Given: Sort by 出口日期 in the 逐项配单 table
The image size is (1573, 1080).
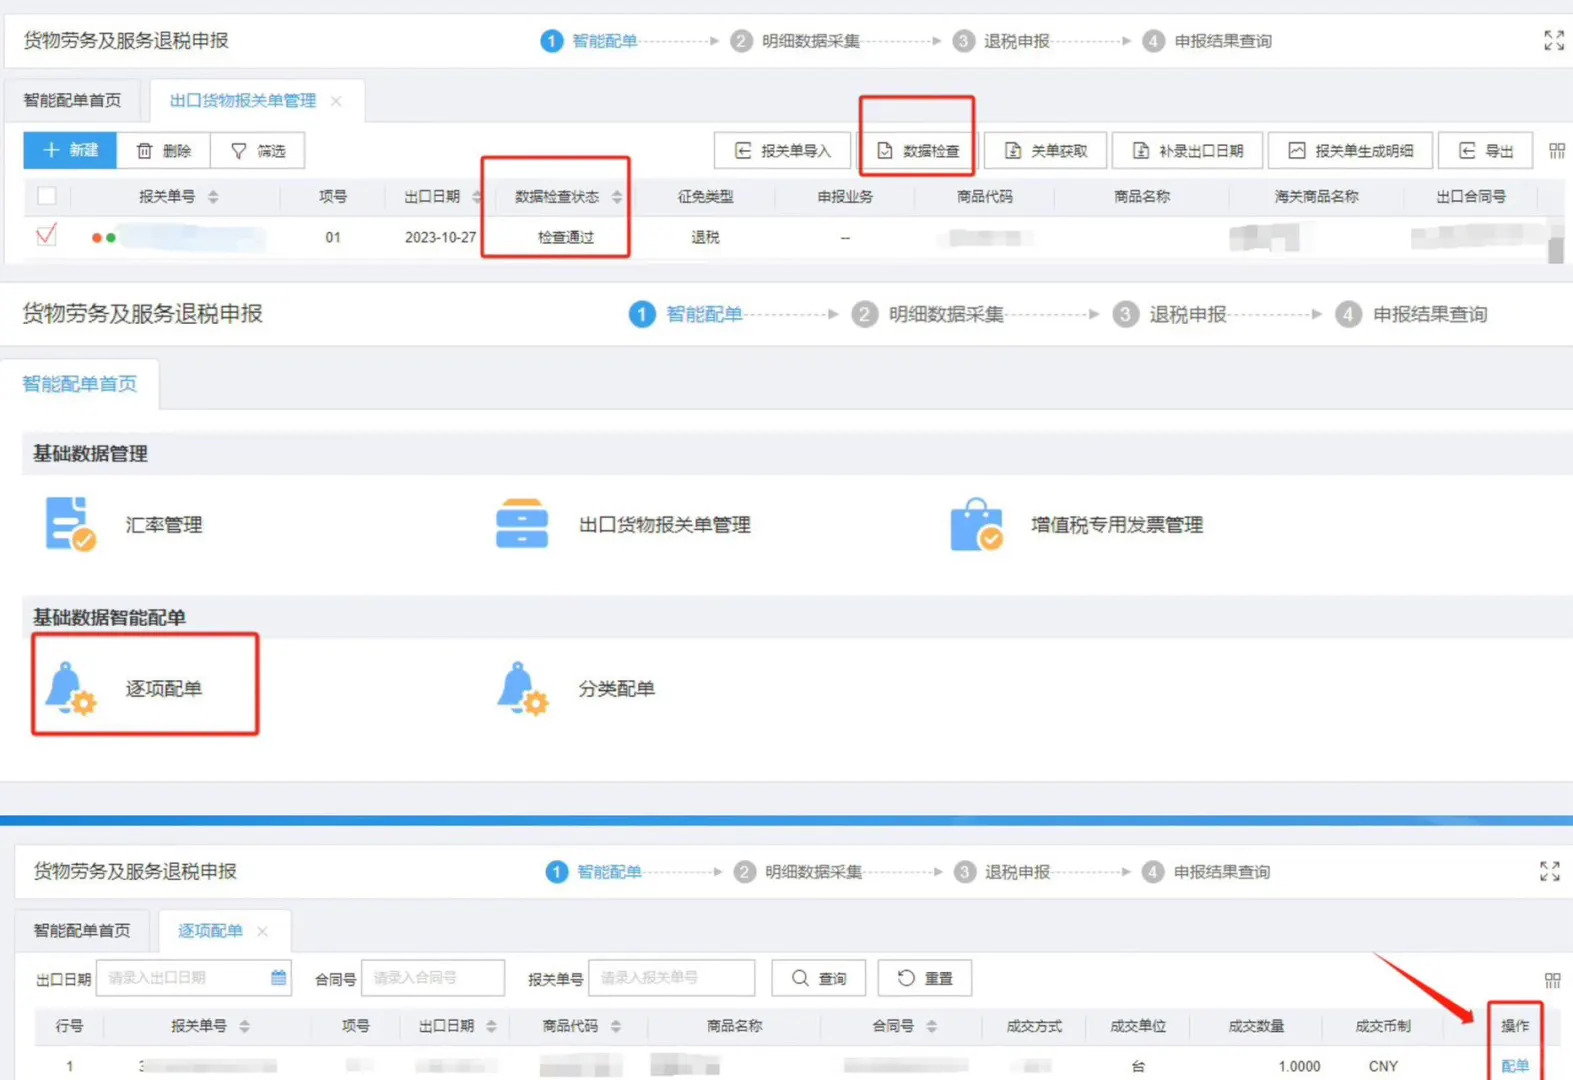Looking at the screenshot, I should click(491, 1026).
